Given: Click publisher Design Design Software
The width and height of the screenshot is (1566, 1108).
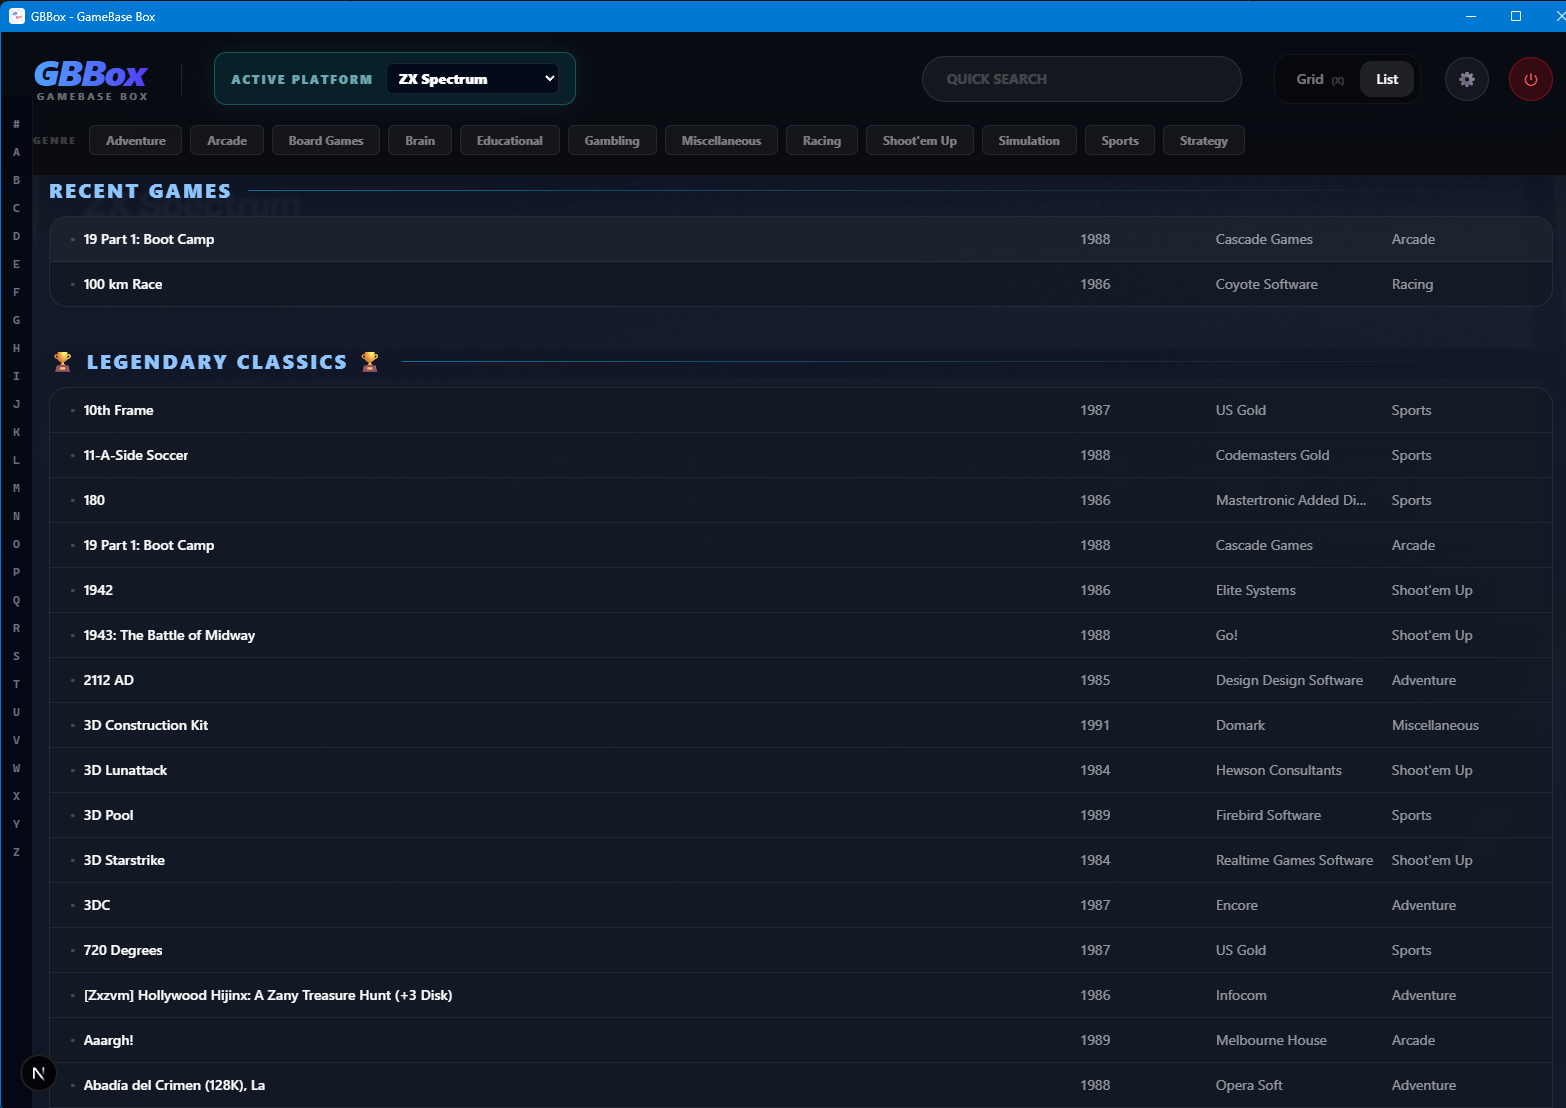Looking at the screenshot, I should pos(1289,680).
